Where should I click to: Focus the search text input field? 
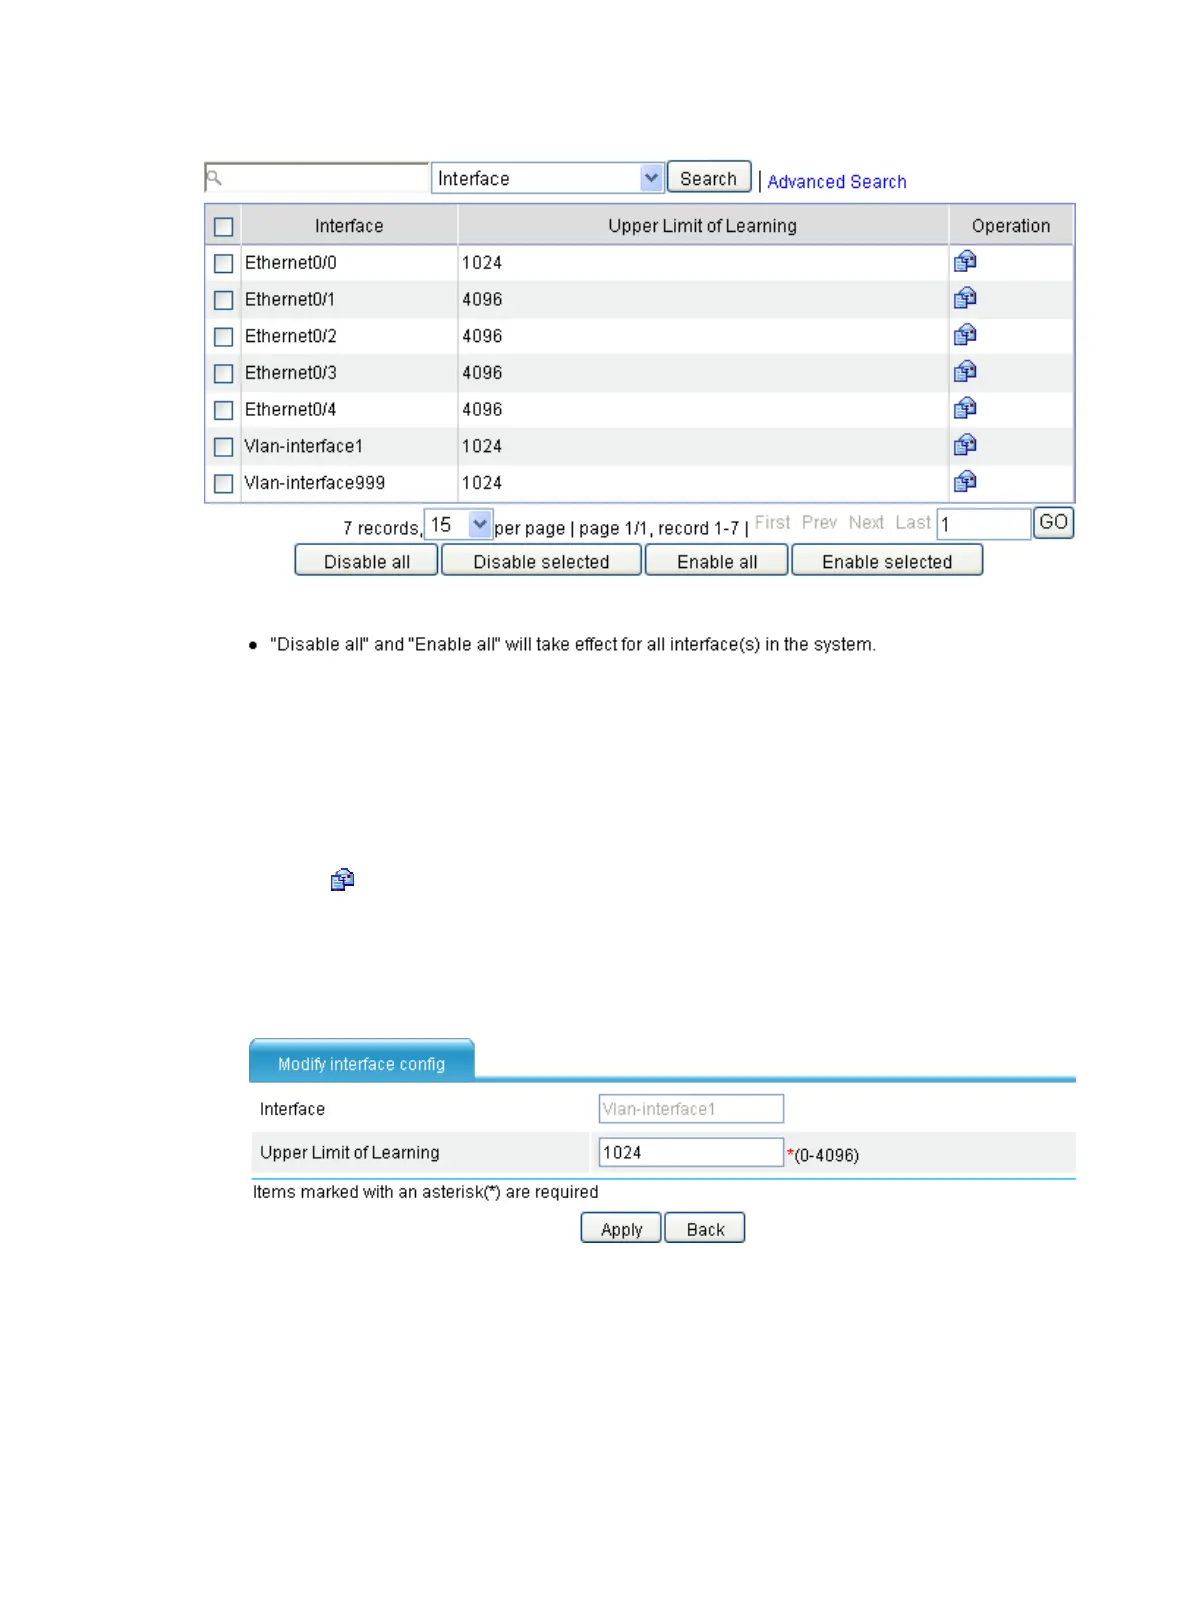[x=317, y=178]
